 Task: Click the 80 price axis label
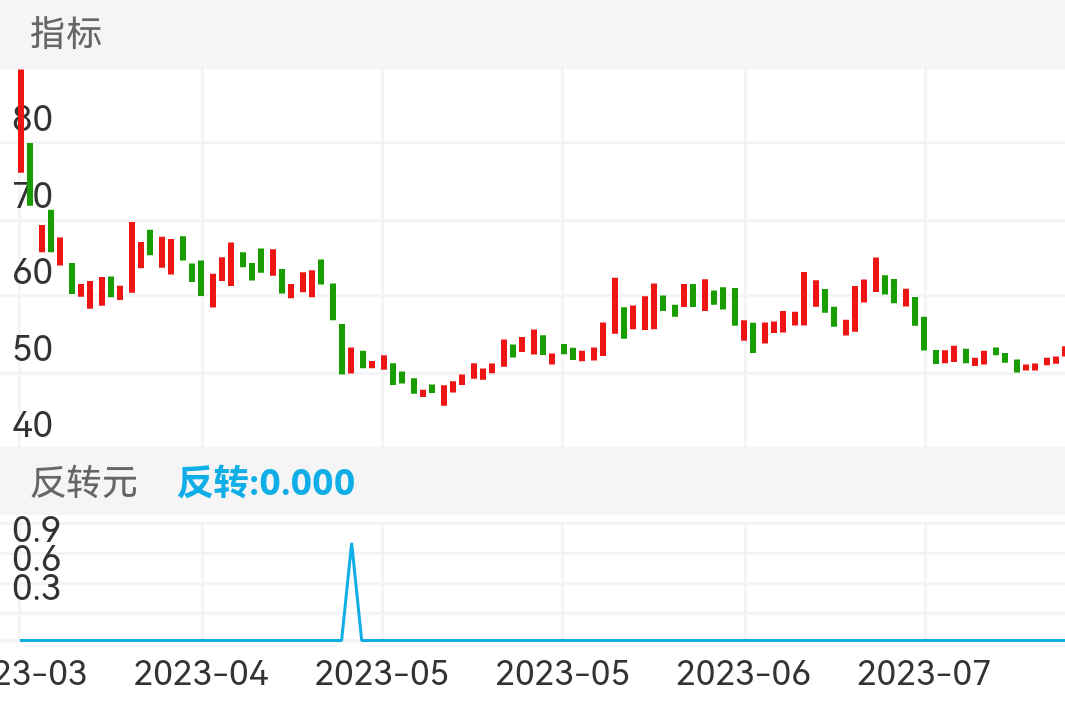[33, 119]
